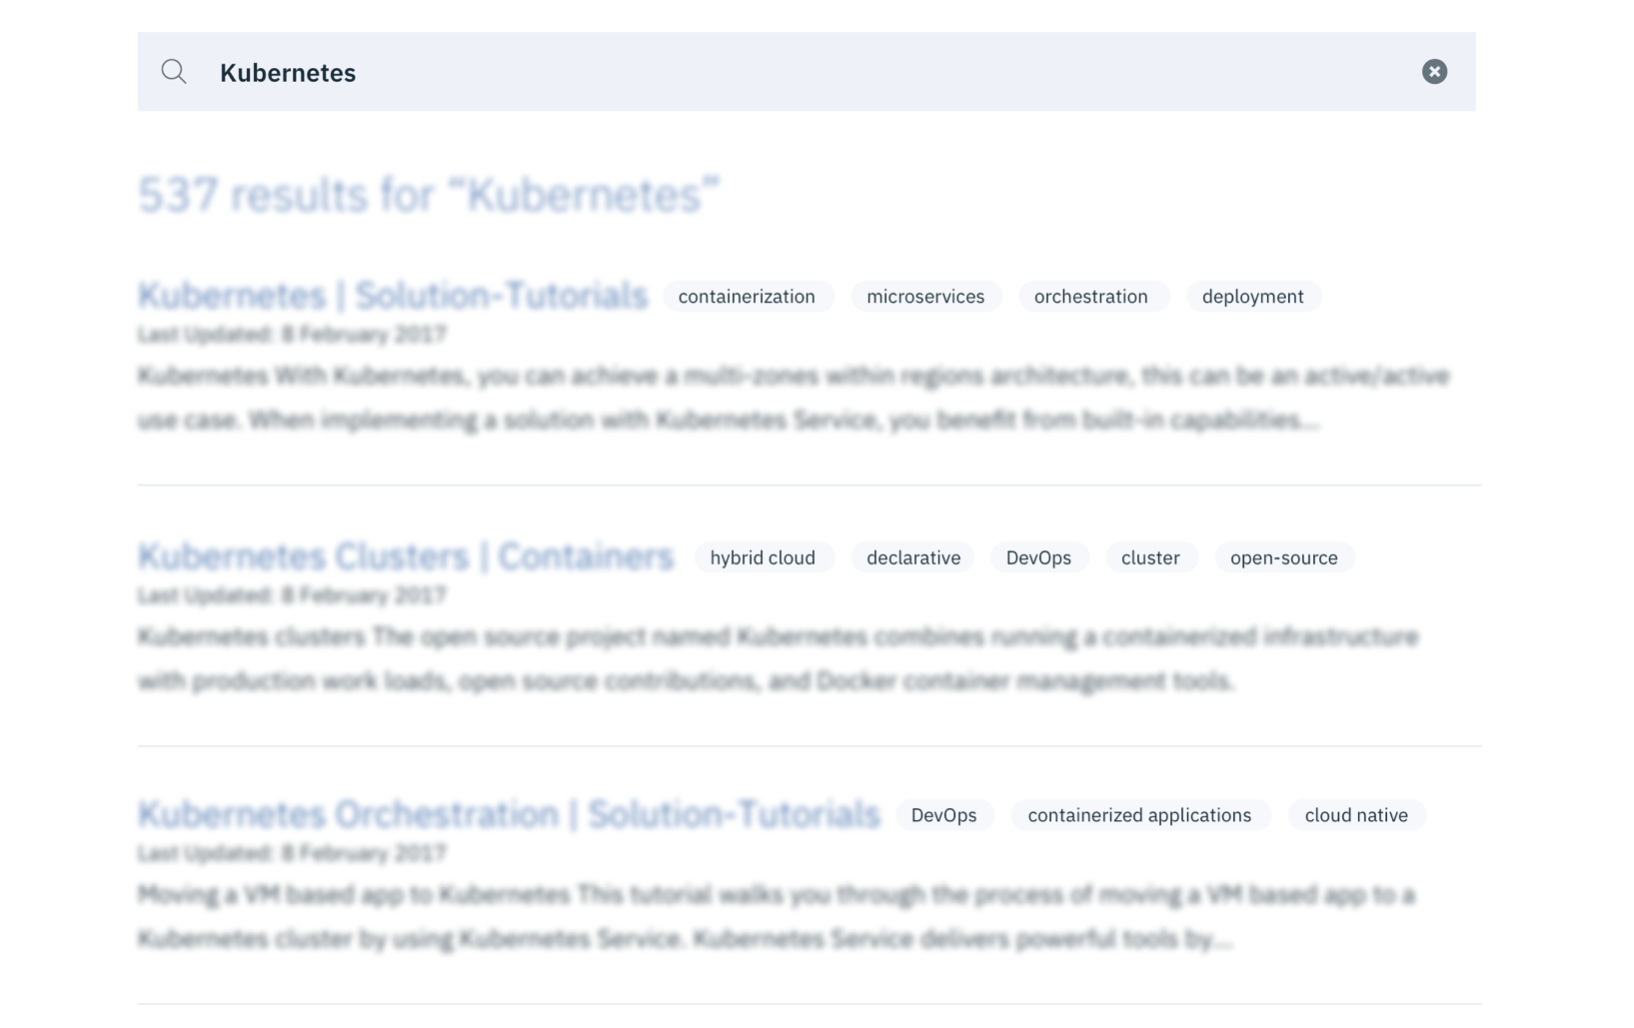
Task: Select the DevOps tag beside Kubernetes Orchestration
Action: point(943,816)
